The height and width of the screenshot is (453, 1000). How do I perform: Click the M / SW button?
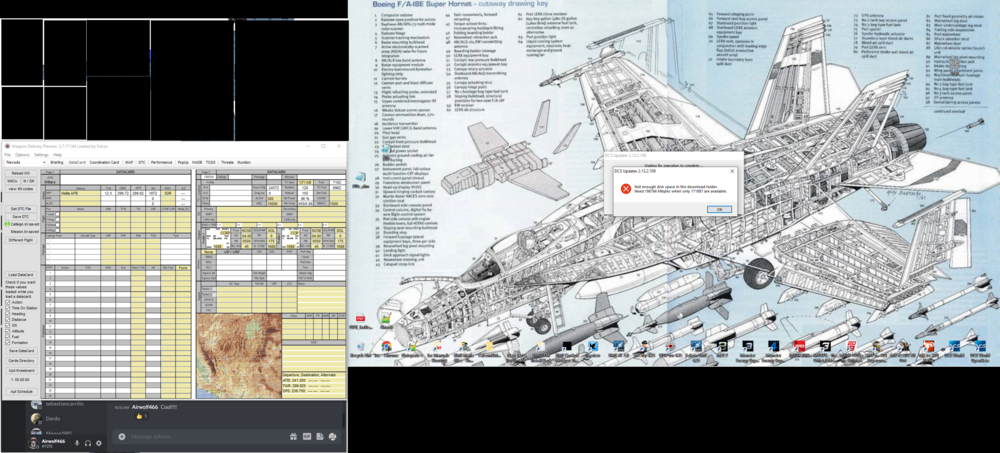tap(29, 181)
